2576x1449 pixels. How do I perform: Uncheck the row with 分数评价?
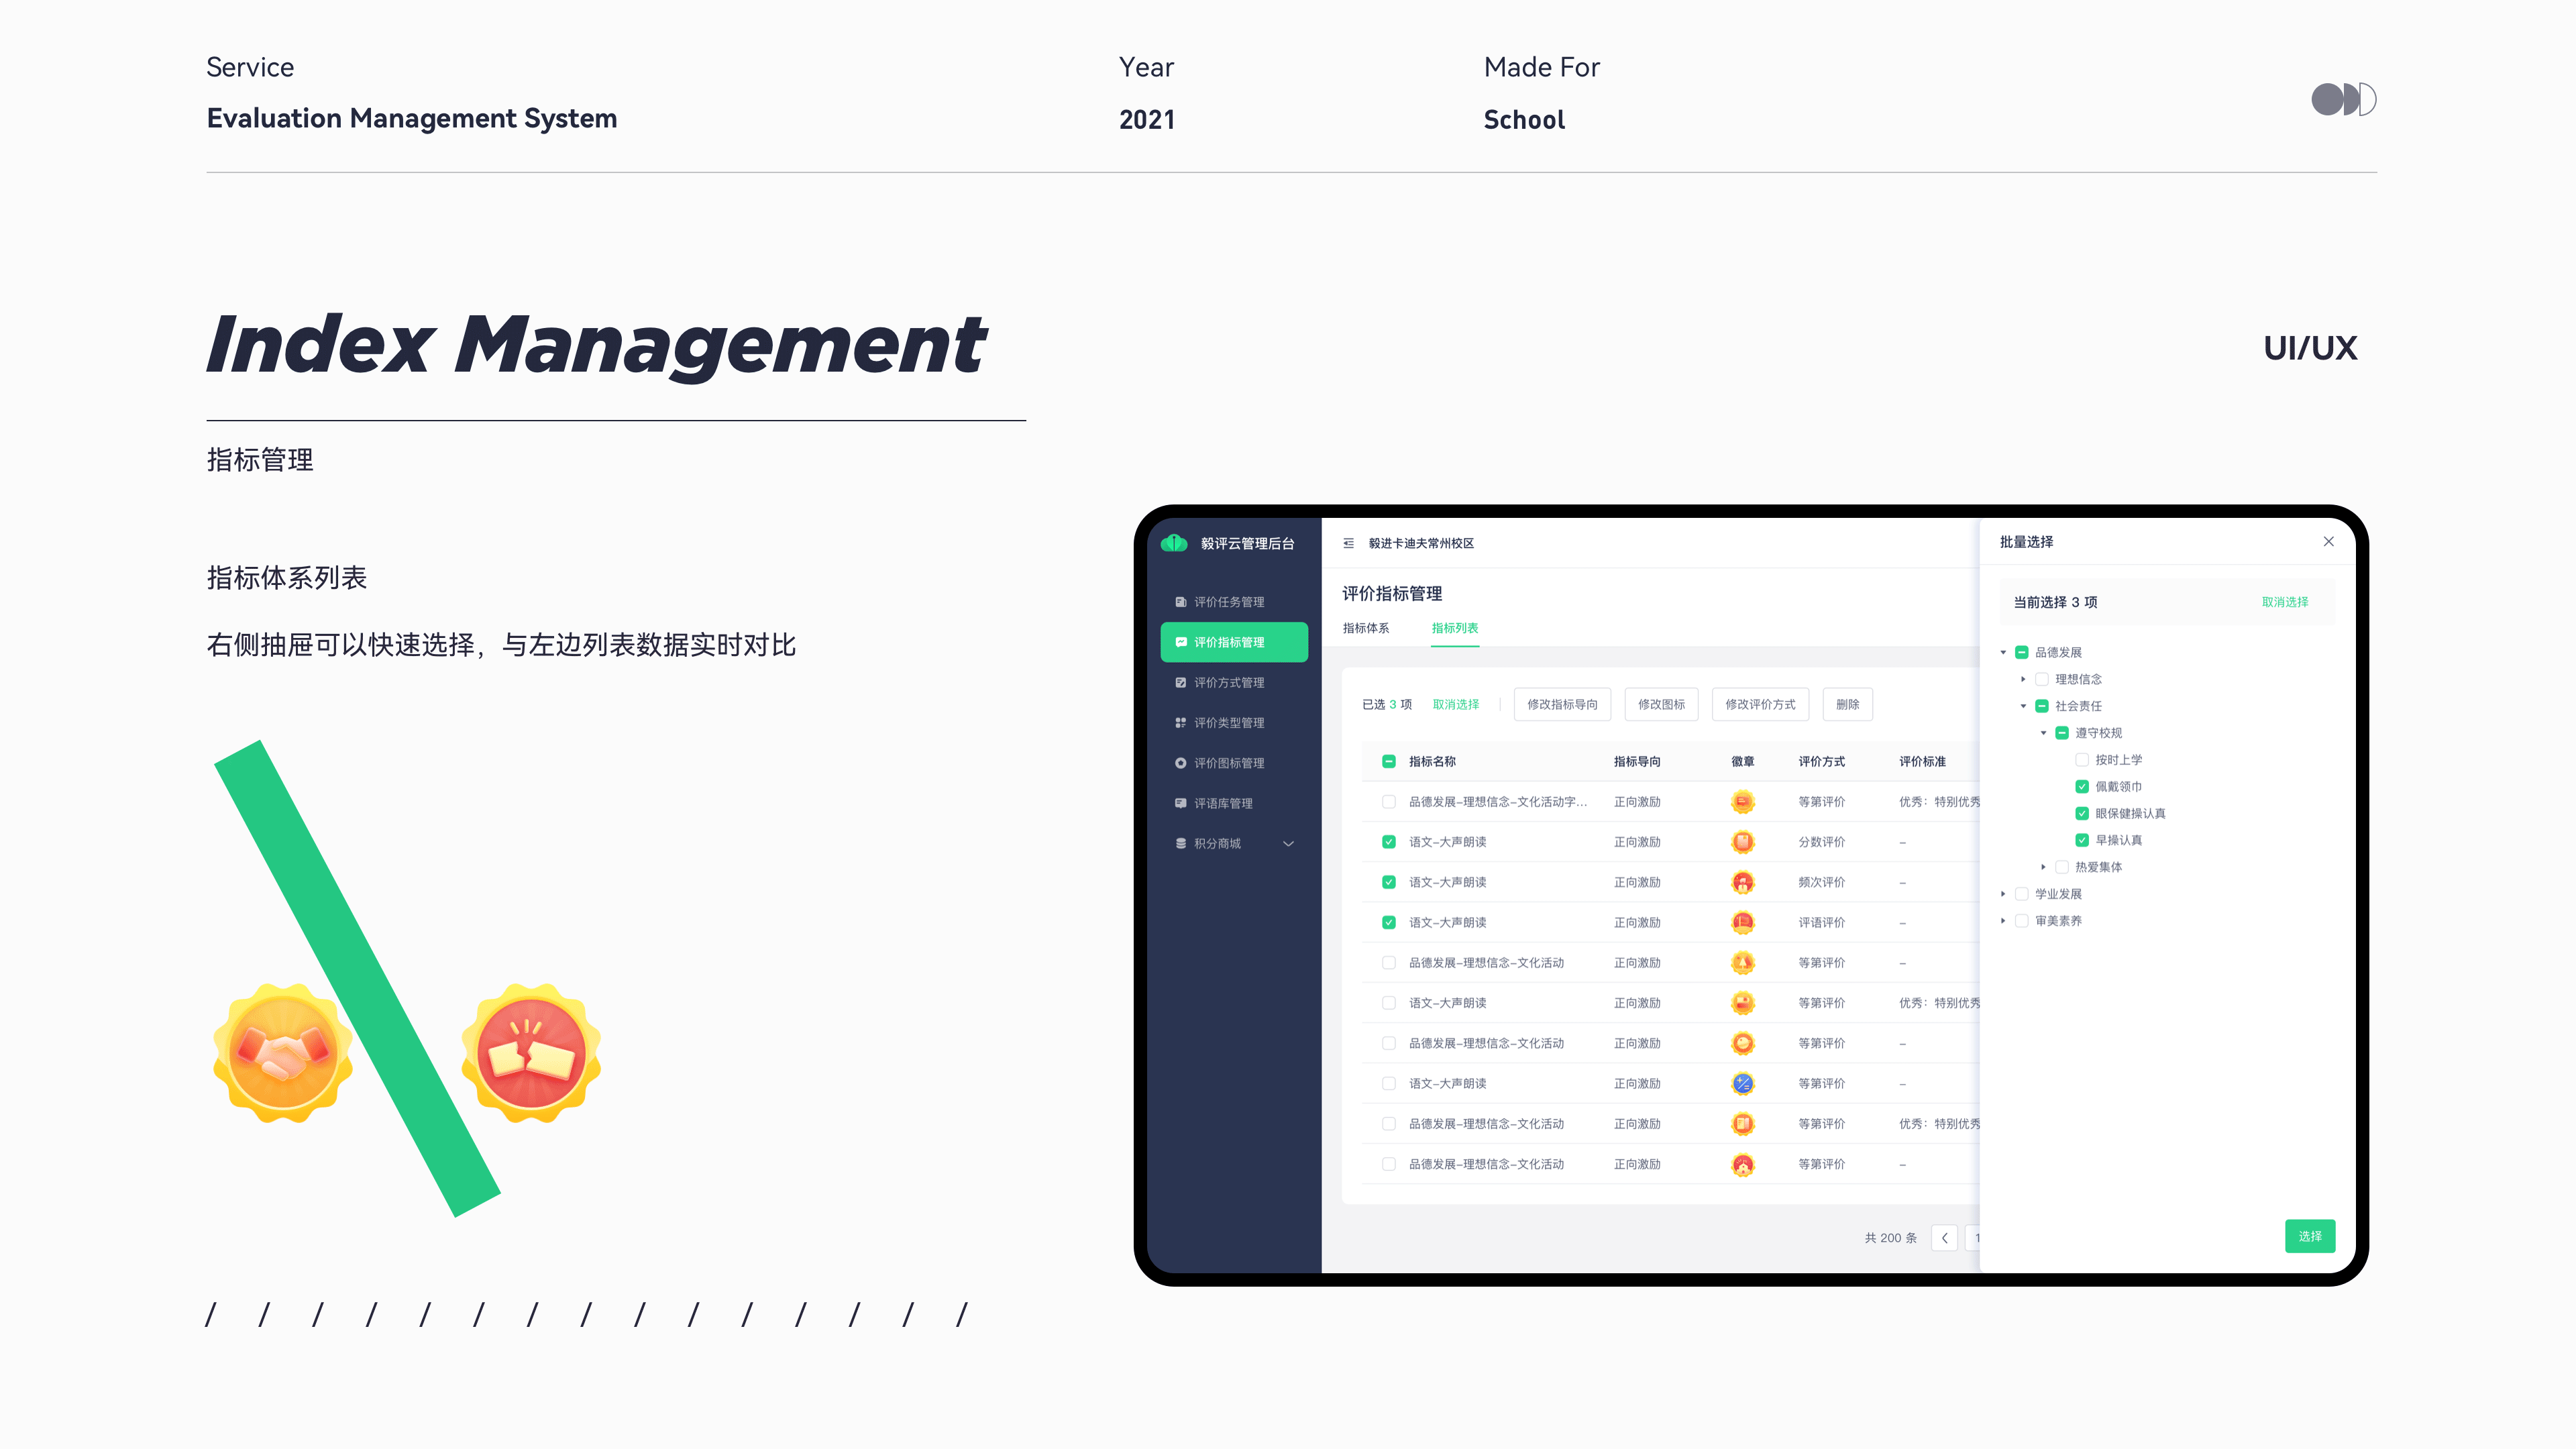click(x=1388, y=842)
